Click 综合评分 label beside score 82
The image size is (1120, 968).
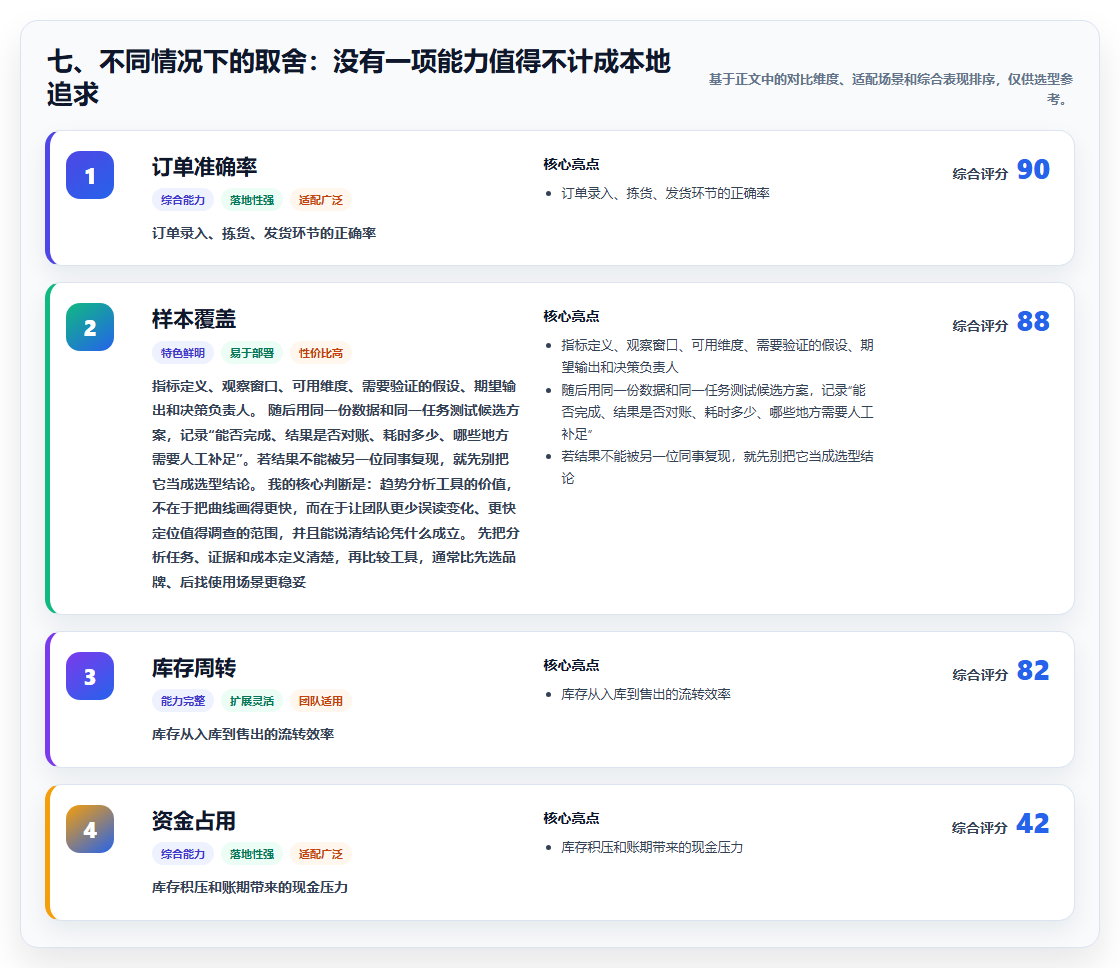pyautogui.click(x=980, y=674)
